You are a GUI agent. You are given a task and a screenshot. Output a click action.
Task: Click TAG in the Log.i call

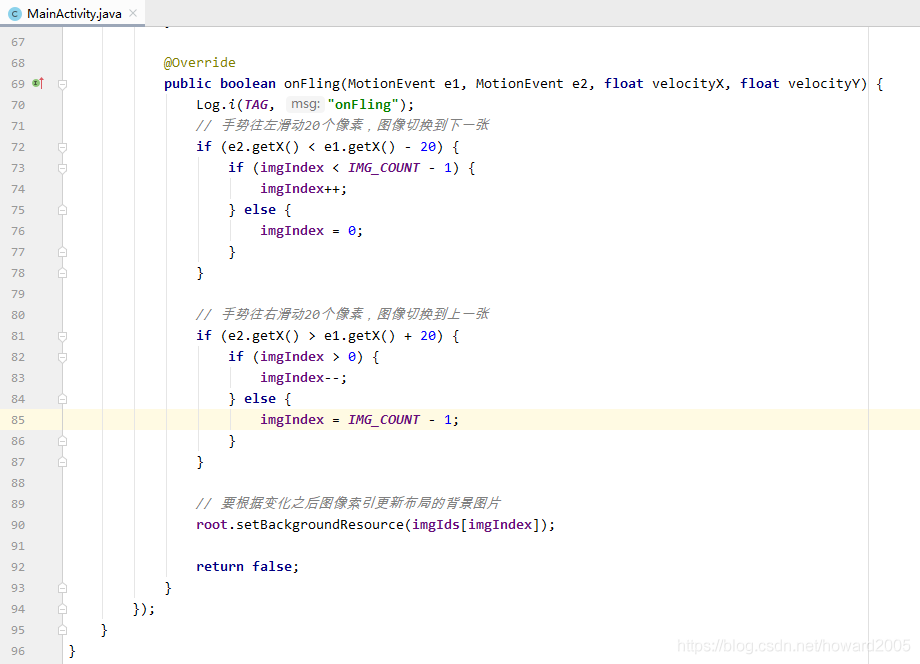click(x=256, y=104)
